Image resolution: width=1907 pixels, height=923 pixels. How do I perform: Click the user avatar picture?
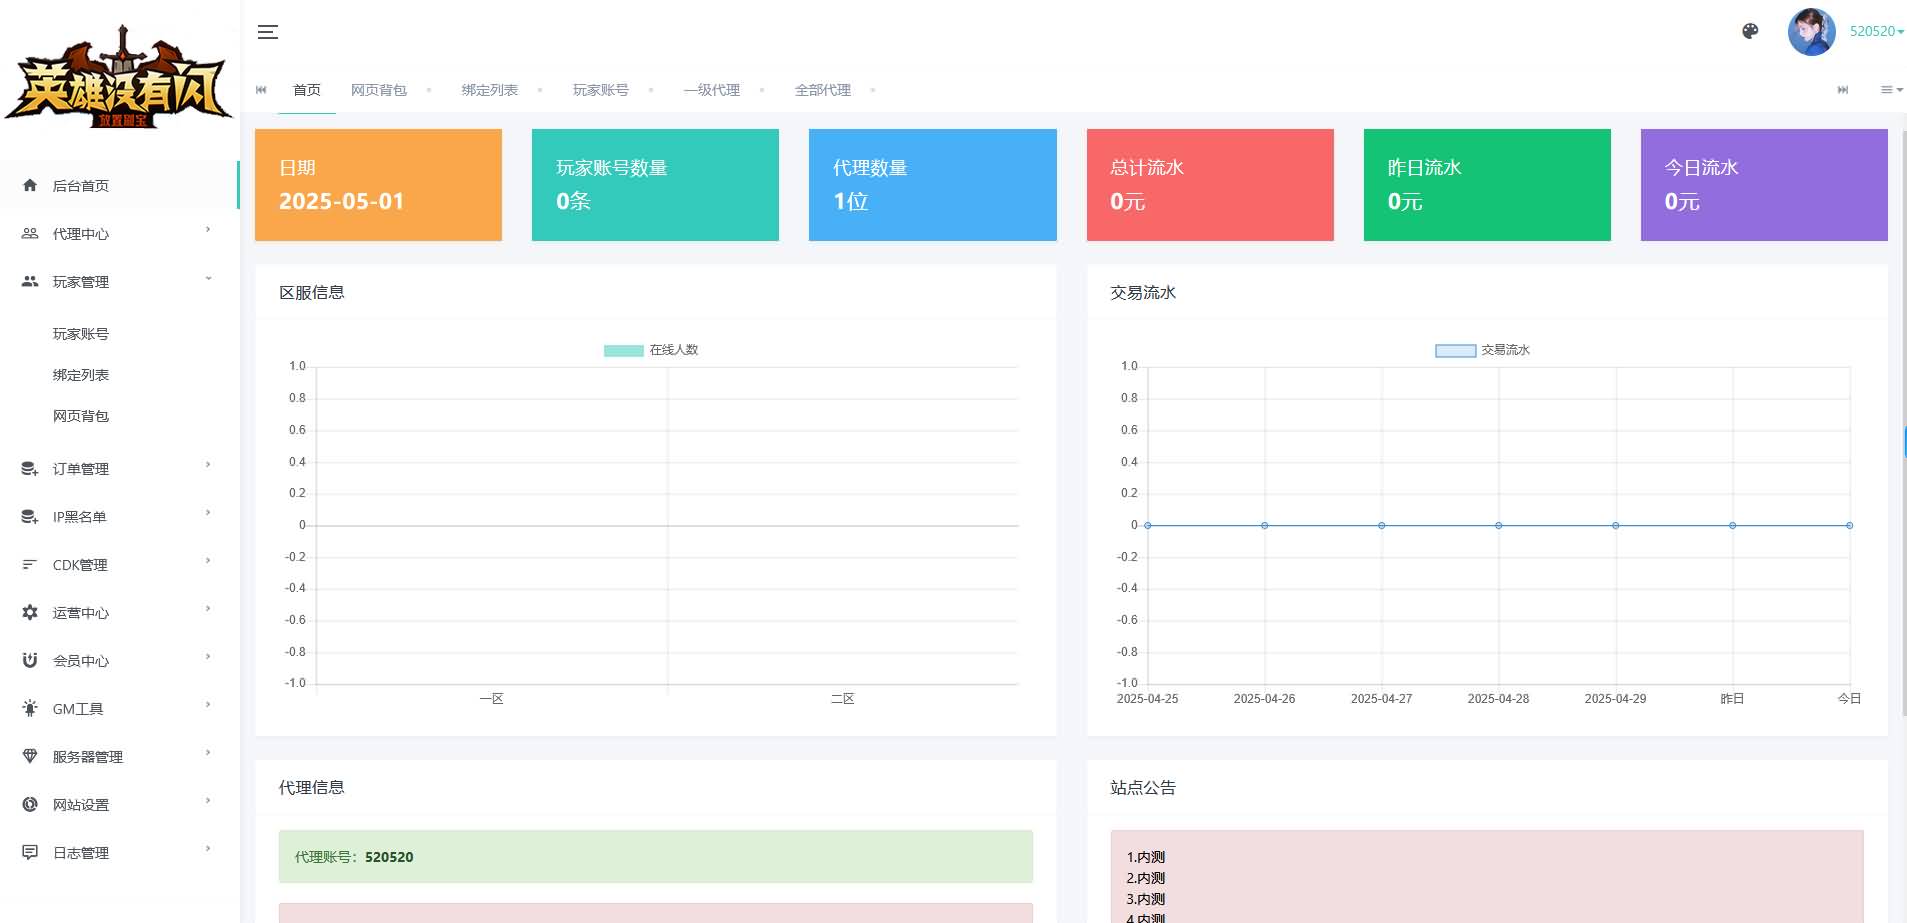1811,32
